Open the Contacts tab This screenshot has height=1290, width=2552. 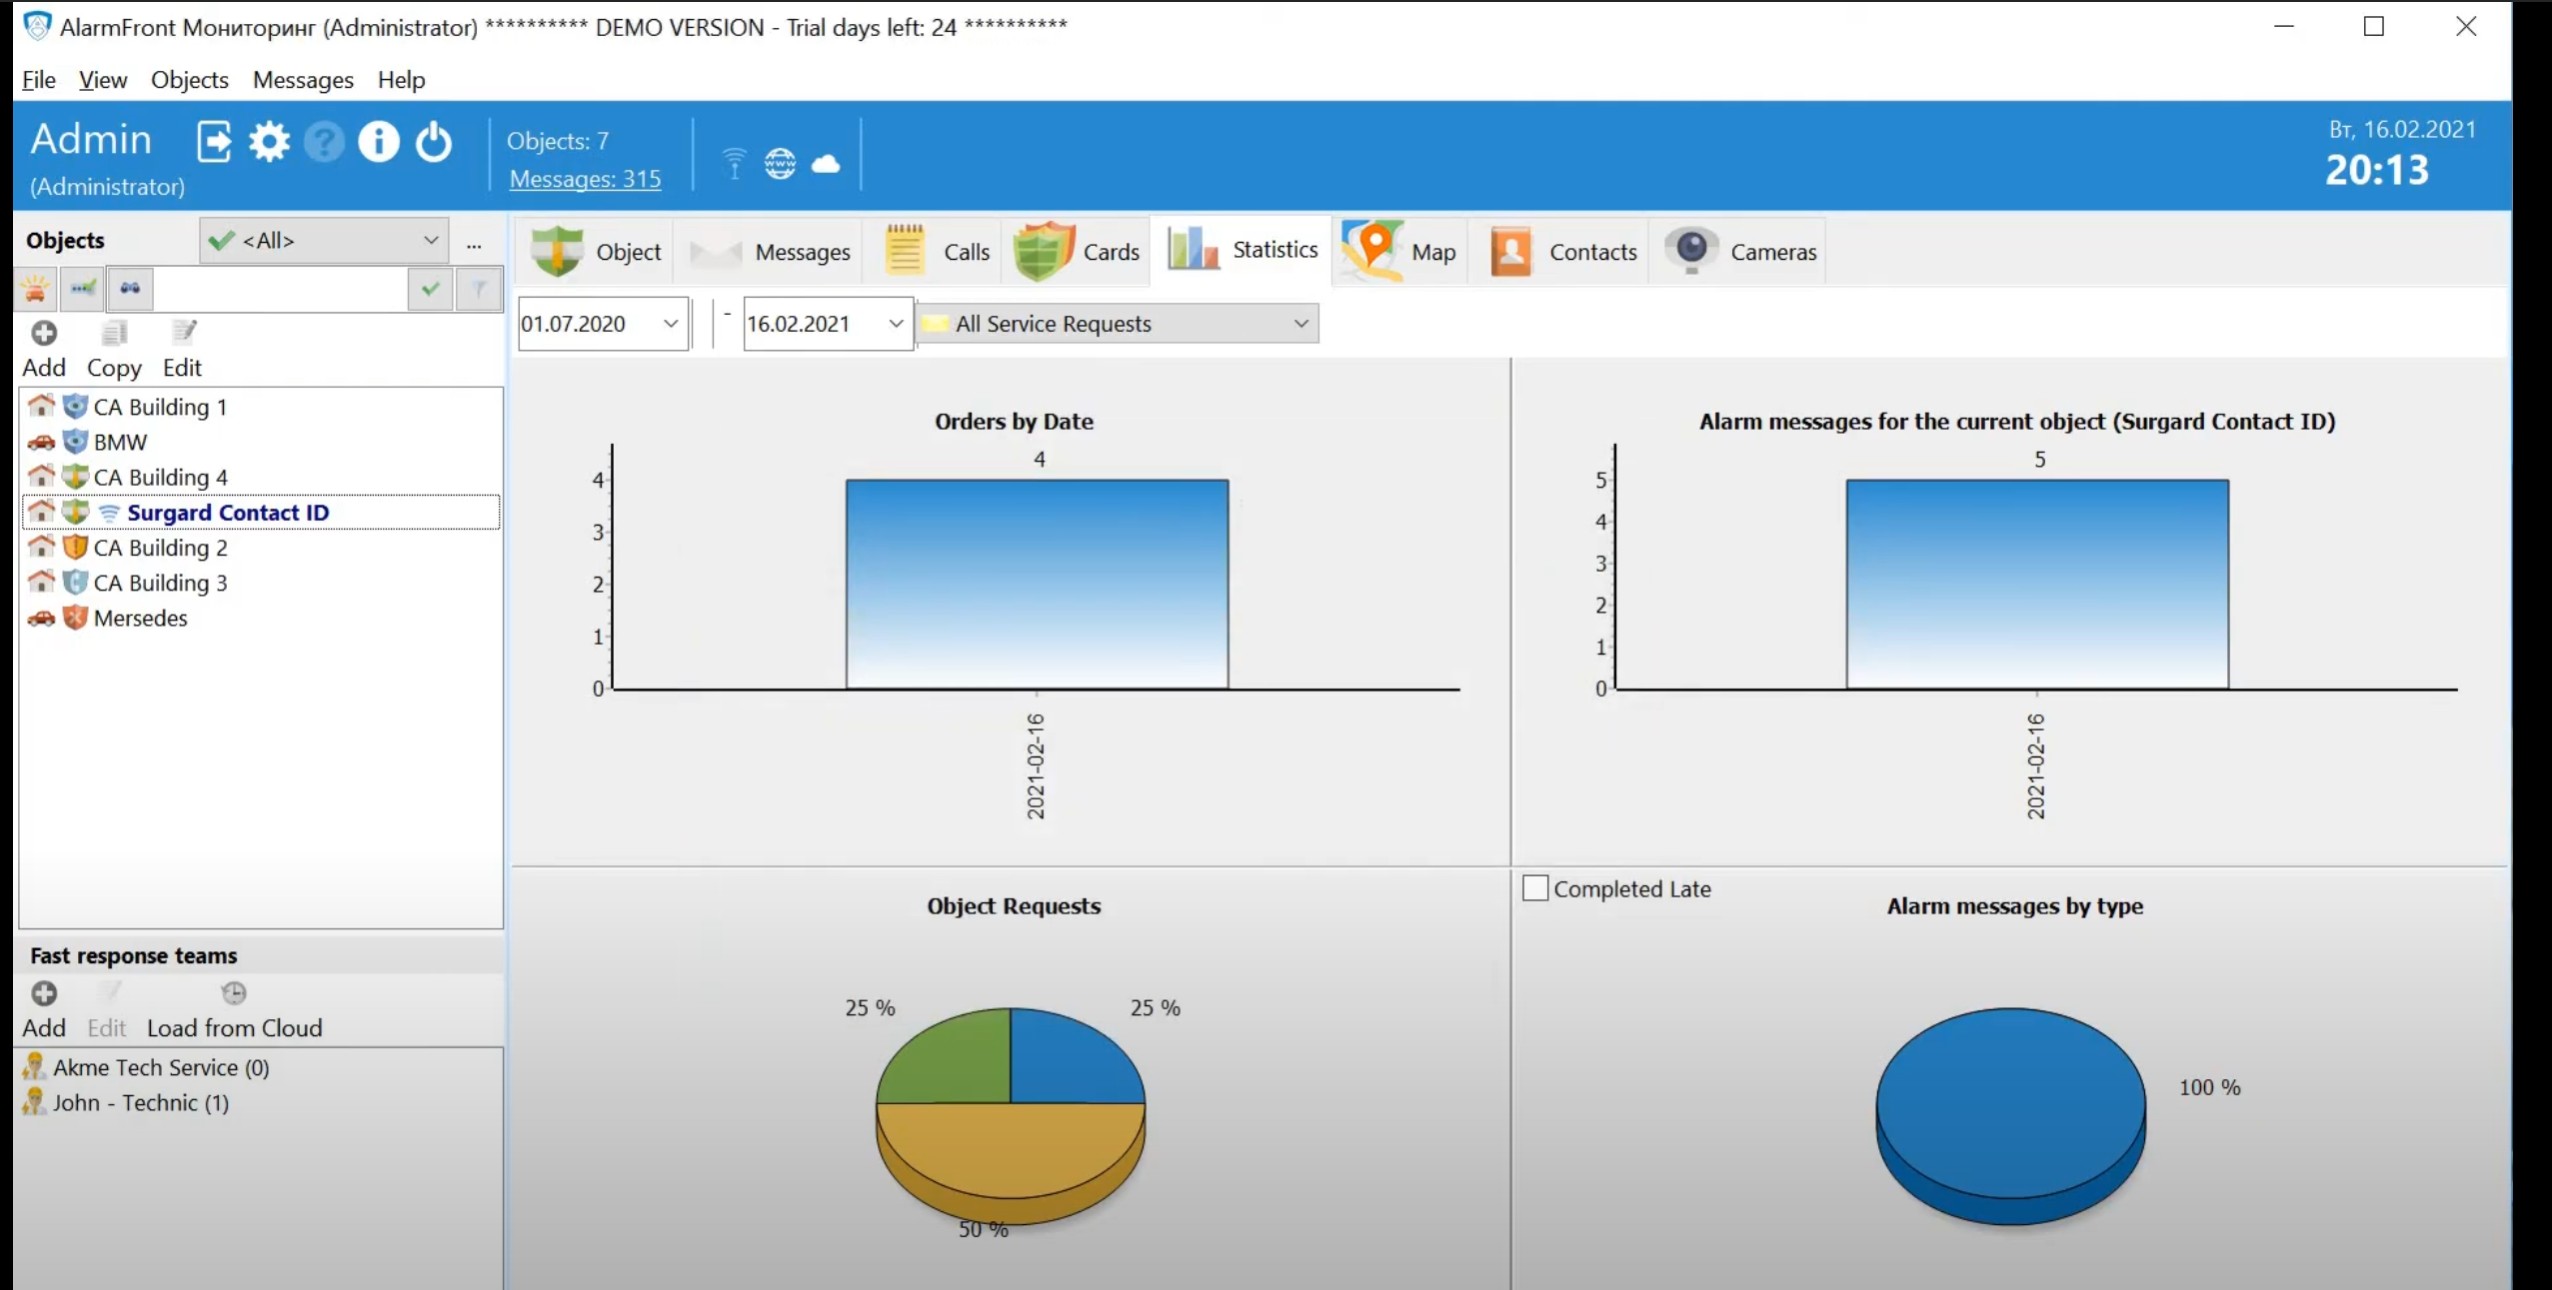(1562, 251)
